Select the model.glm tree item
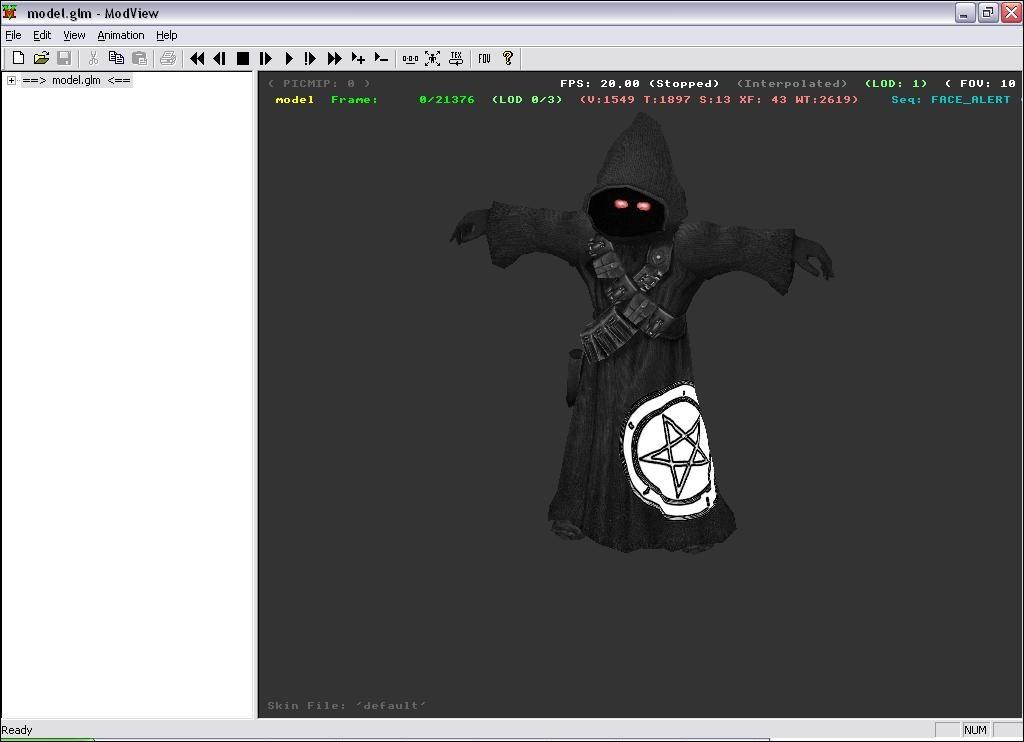Viewport: 1024px width, 742px height. point(76,81)
